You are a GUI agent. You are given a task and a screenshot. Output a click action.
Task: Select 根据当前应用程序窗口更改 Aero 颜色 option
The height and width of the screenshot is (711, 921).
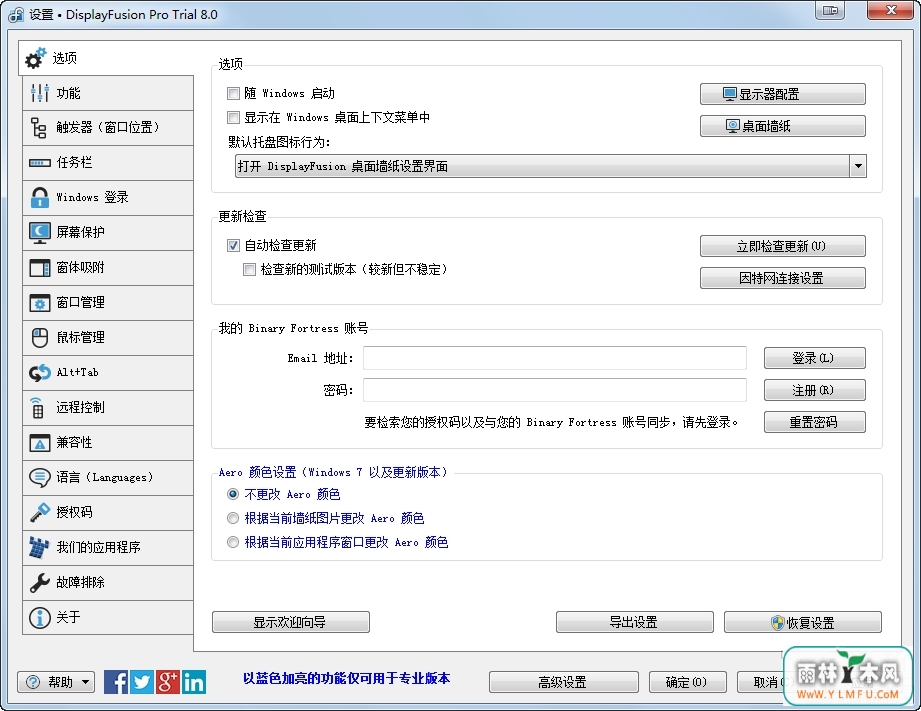[x=233, y=542]
